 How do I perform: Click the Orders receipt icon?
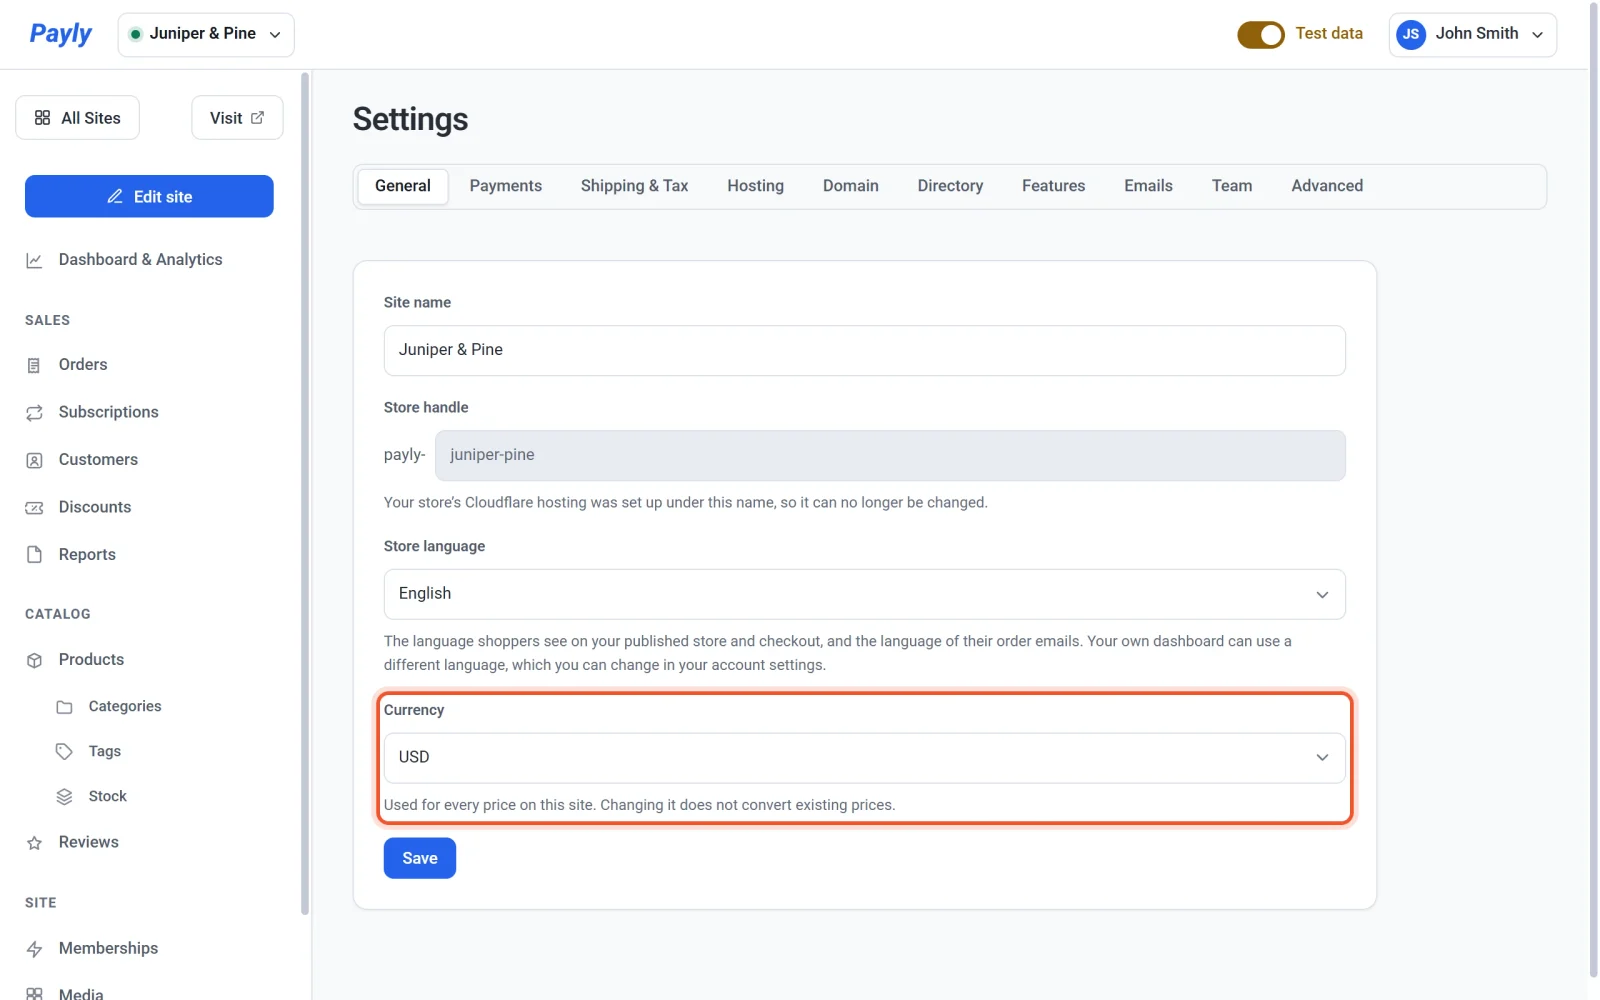tap(34, 365)
